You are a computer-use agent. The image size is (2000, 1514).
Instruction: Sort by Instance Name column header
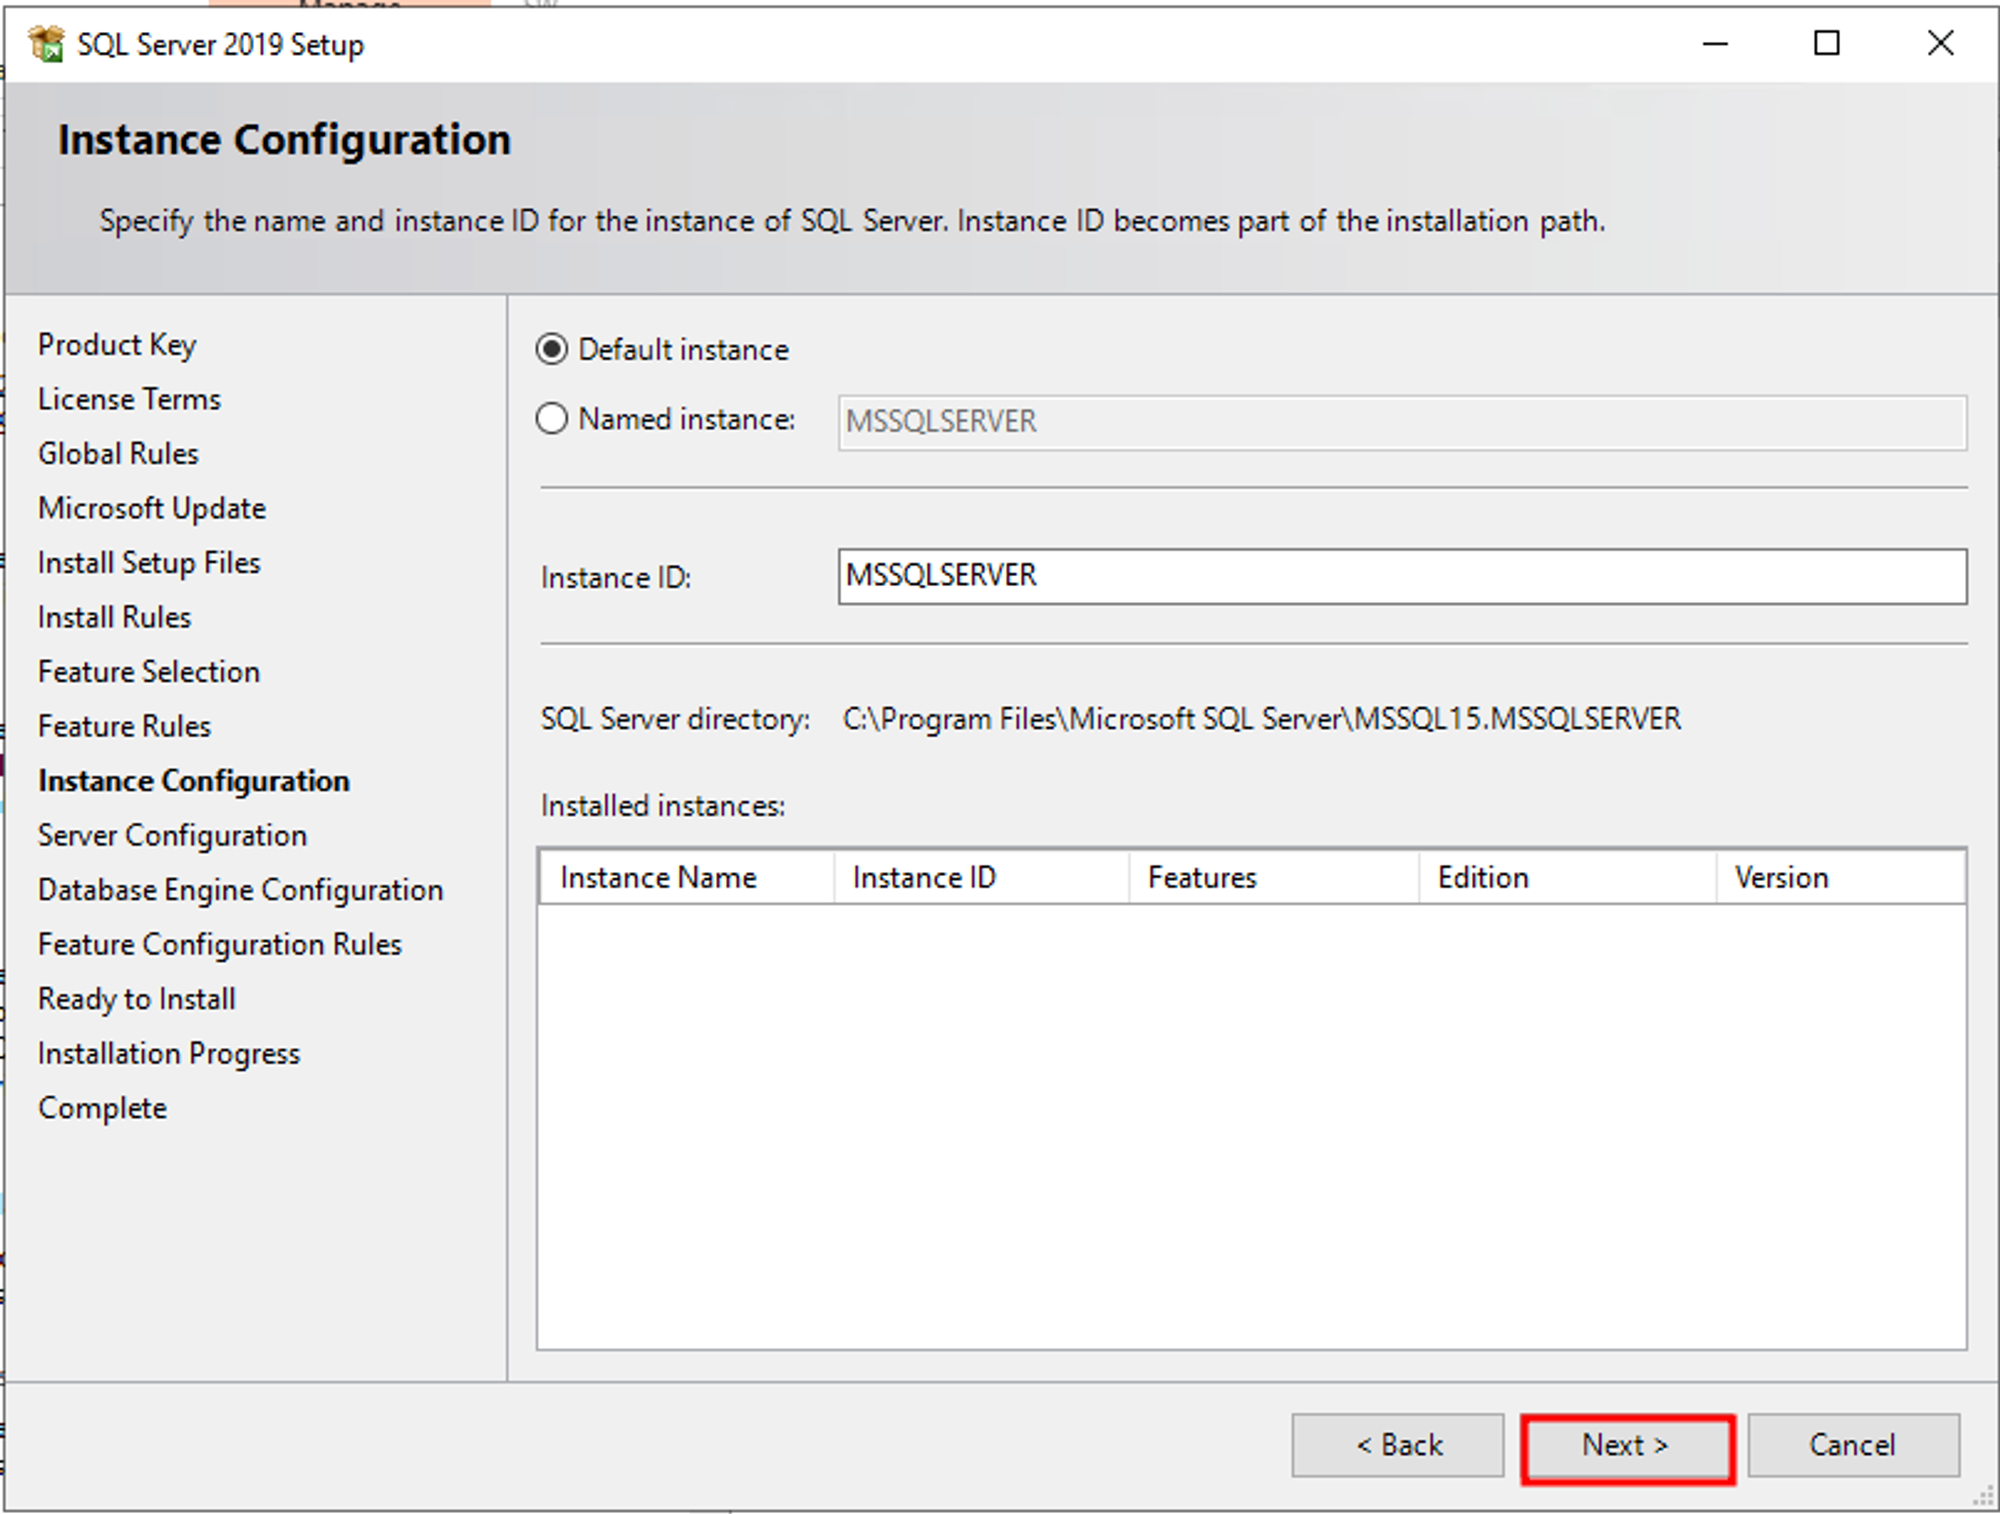(686, 877)
